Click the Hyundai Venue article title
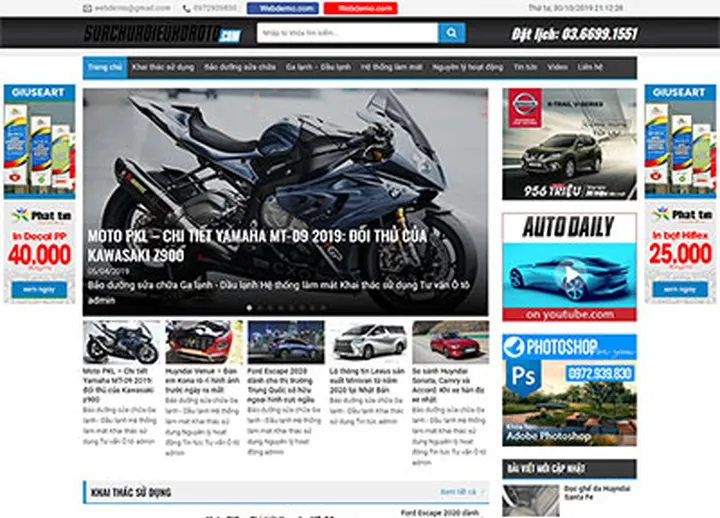The image size is (720, 518). click(202, 380)
